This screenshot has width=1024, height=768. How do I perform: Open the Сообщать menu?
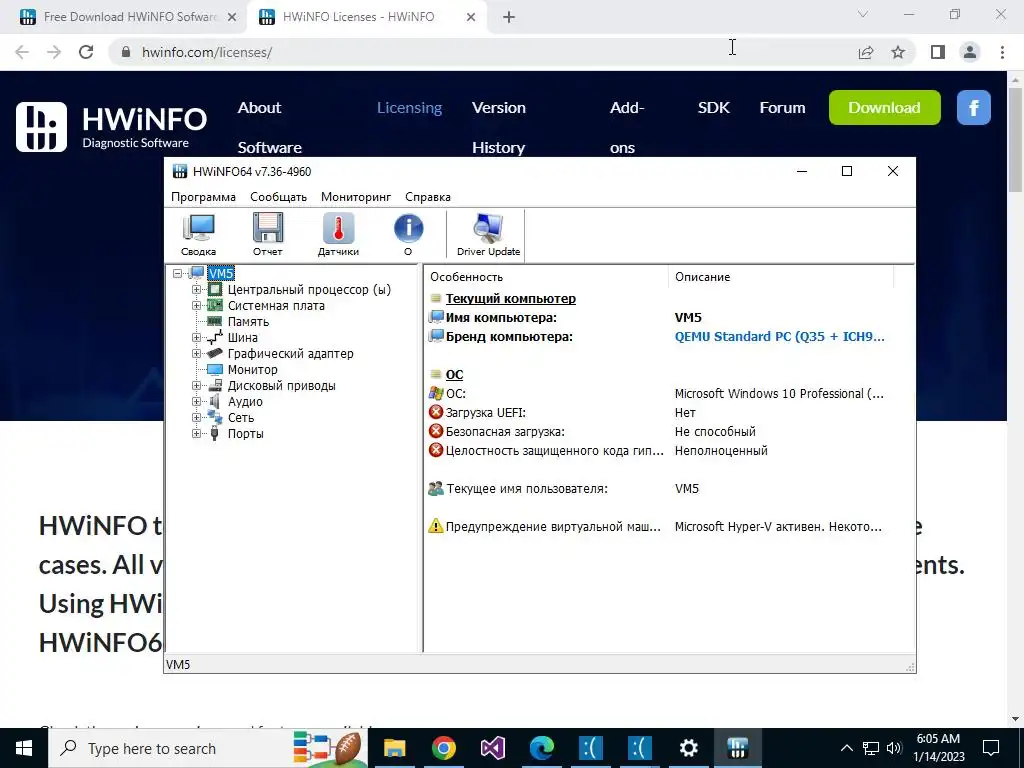coord(278,197)
